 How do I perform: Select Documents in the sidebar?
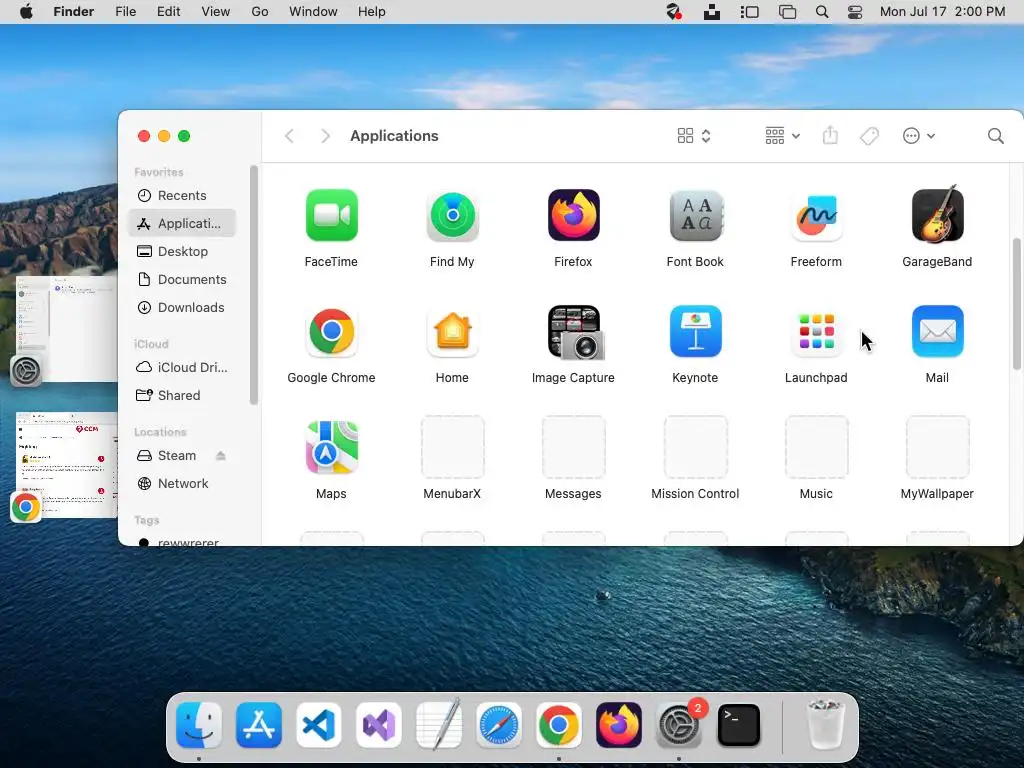[182, 280]
